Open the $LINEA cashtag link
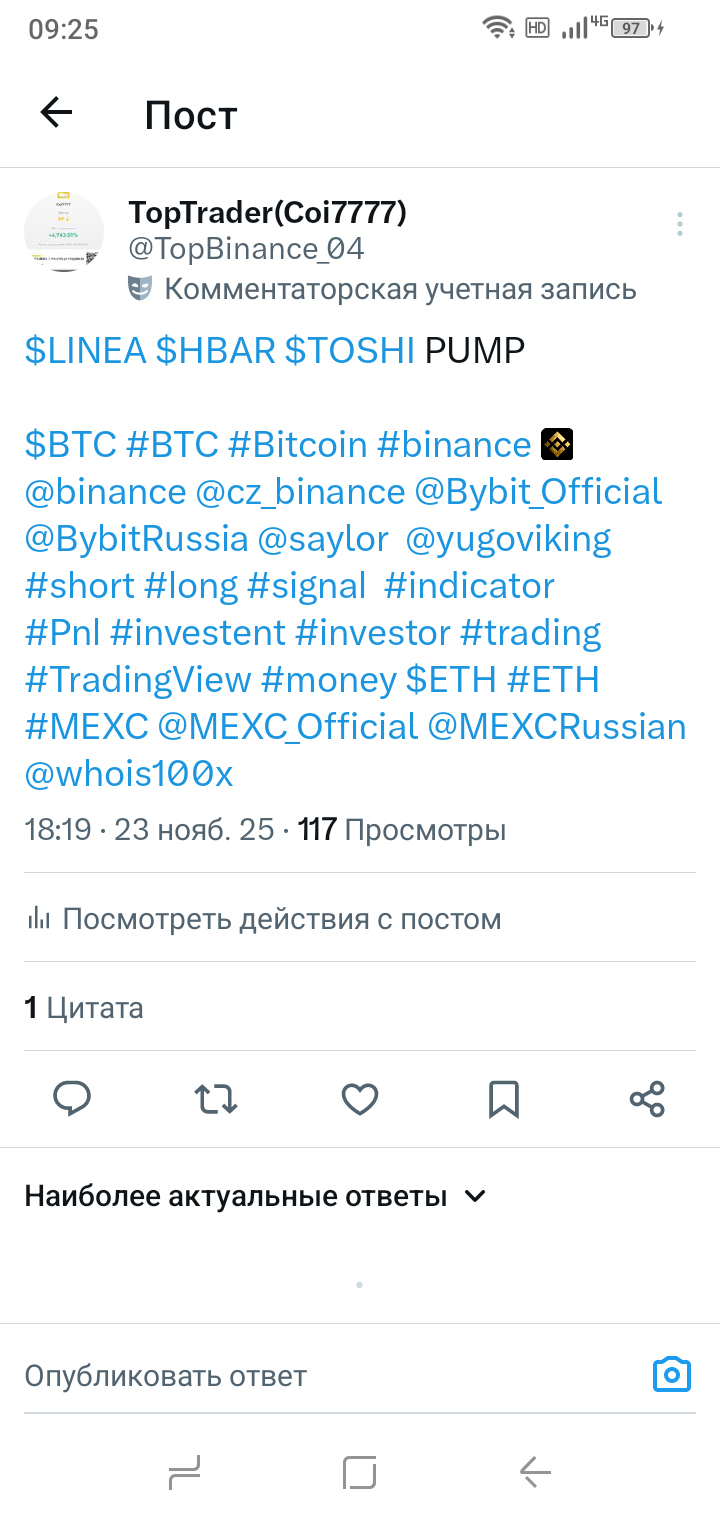 tap(85, 351)
